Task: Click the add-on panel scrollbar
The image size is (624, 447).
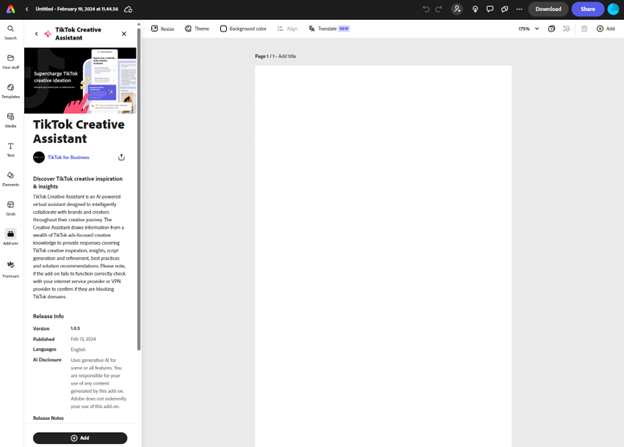Action: pos(138,189)
